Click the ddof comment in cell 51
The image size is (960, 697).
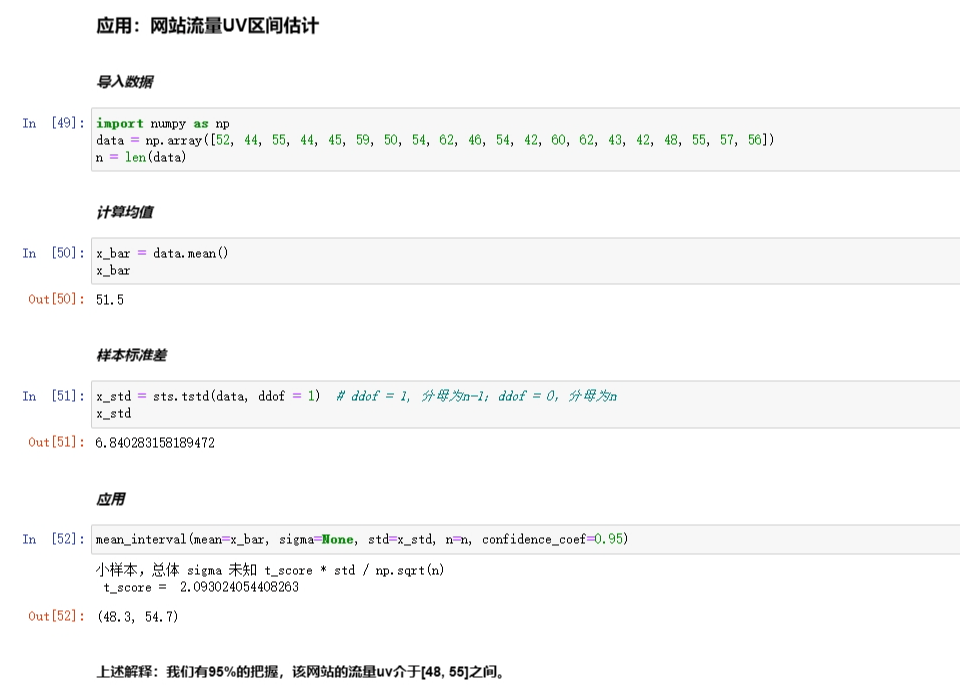[x=476, y=396]
